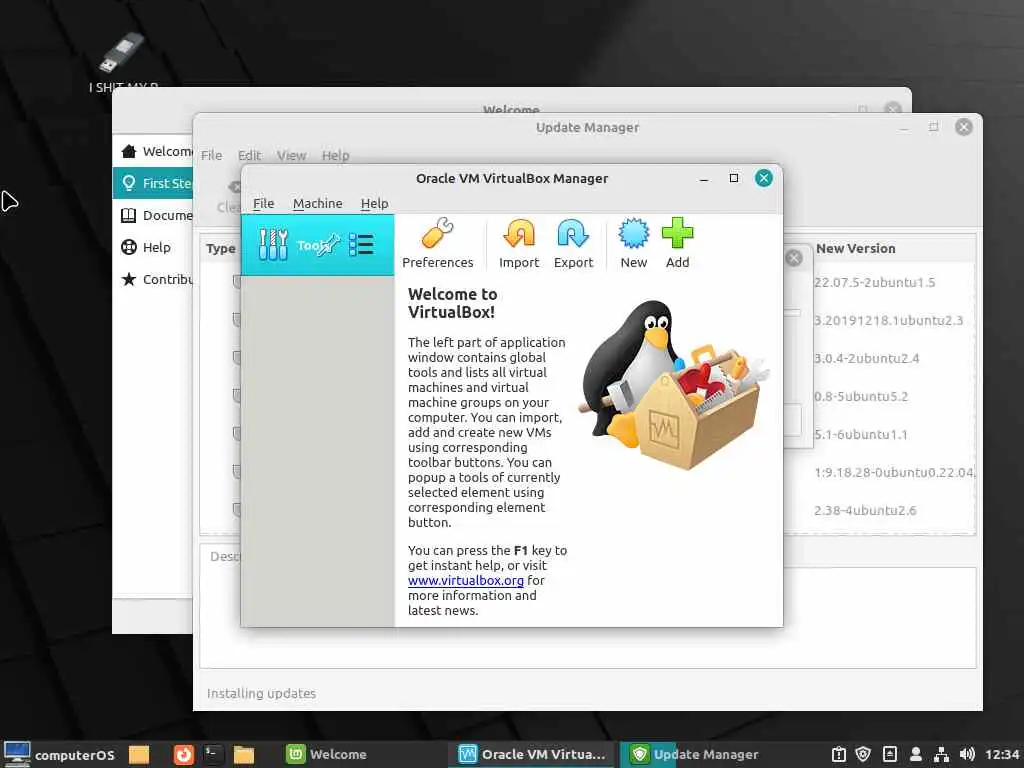
Task: Click the Export appliance icon
Action: [573, 244]
